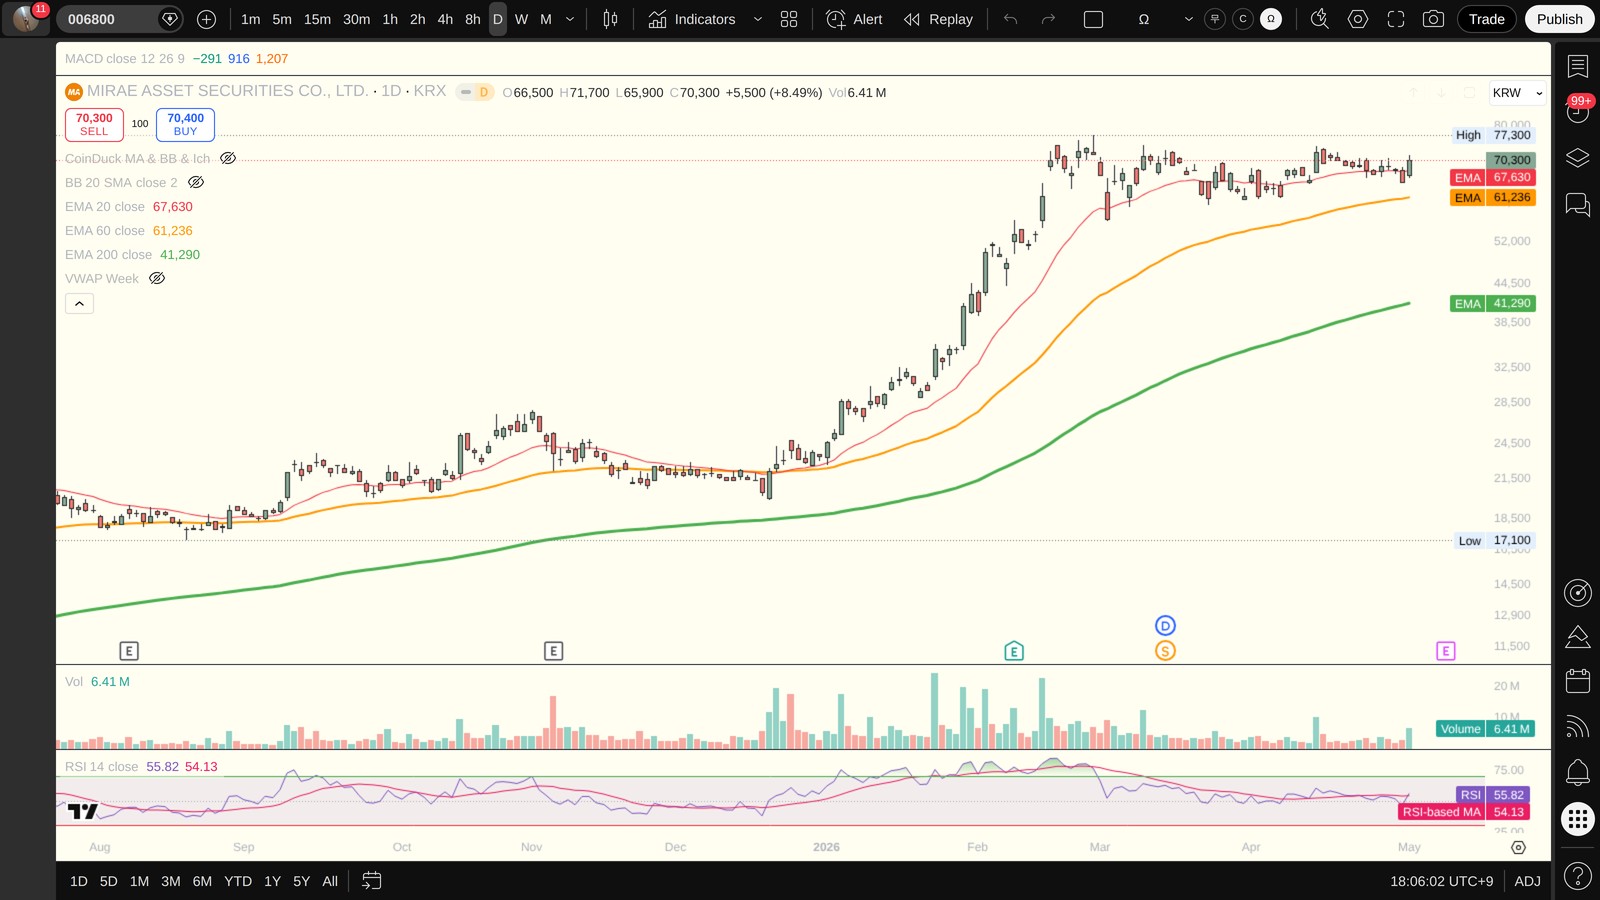Switch to the weekly W timeframe
1600x900 pixels.
[521, 19]
